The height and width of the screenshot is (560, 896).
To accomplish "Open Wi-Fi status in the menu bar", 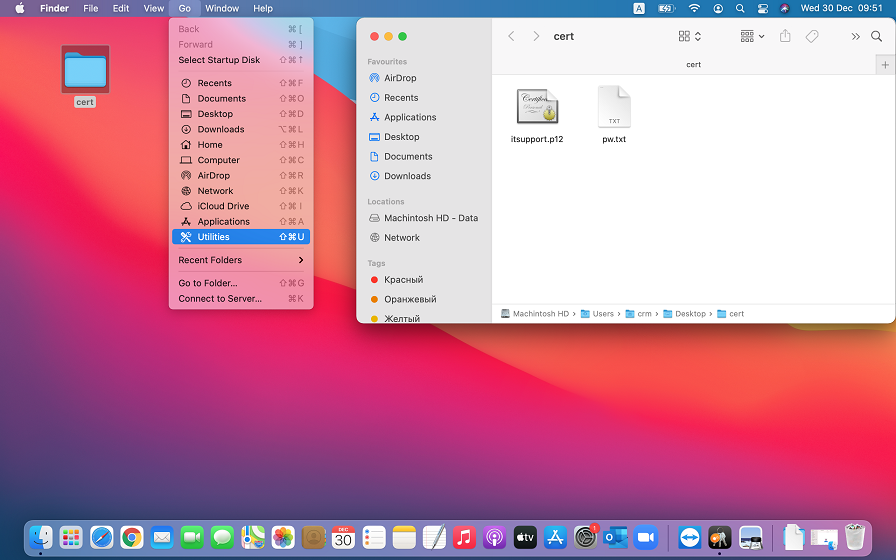I will [694, 8].
